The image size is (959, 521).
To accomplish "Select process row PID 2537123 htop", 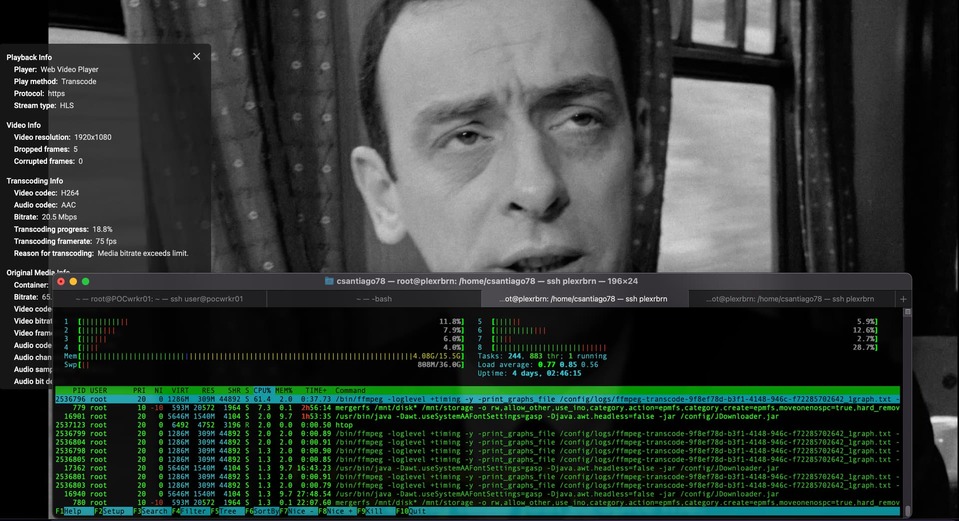I will [x=477, y=425].
